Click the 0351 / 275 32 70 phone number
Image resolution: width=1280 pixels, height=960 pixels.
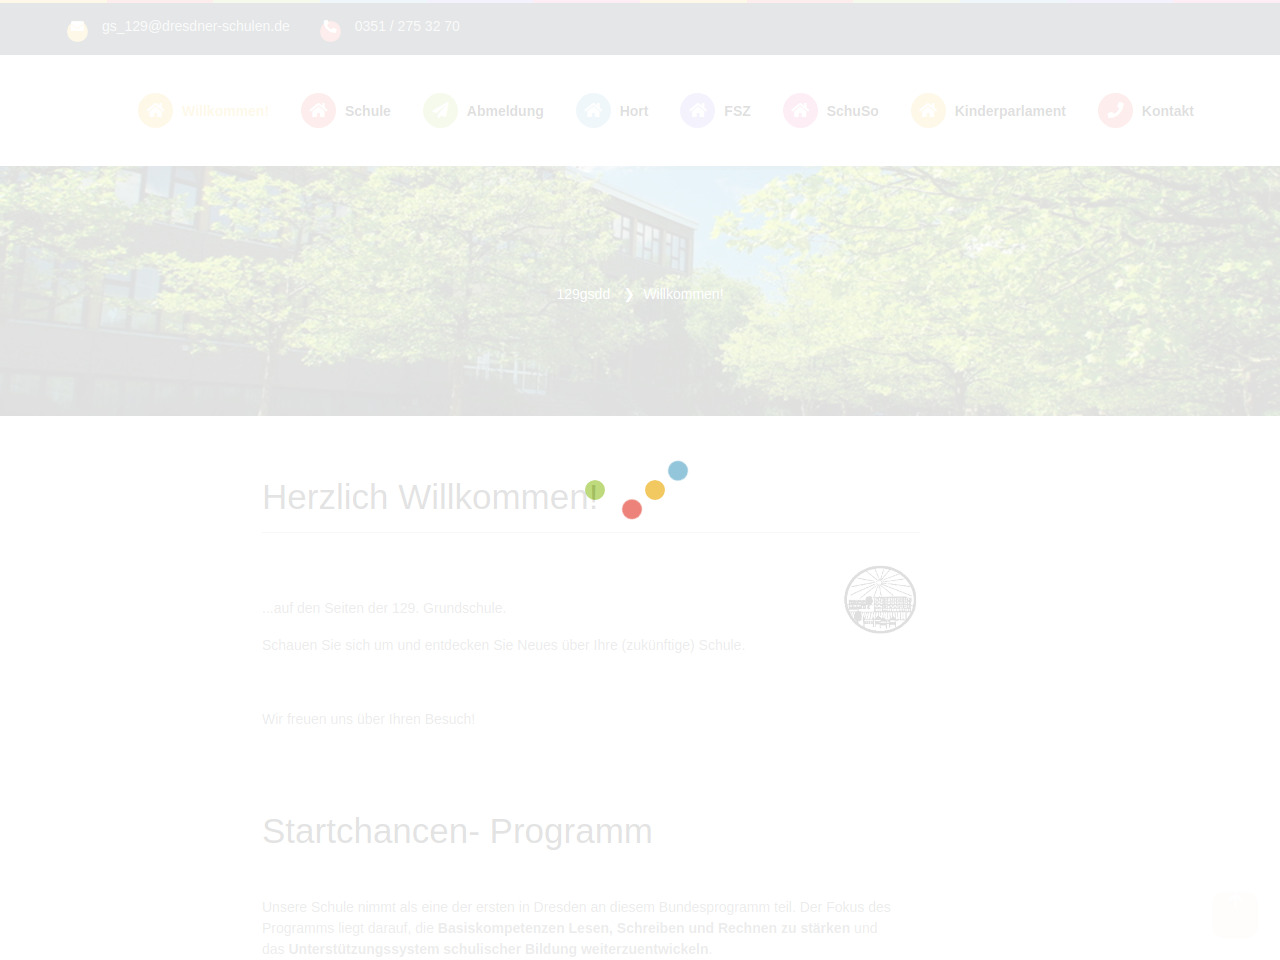[407, 26]
